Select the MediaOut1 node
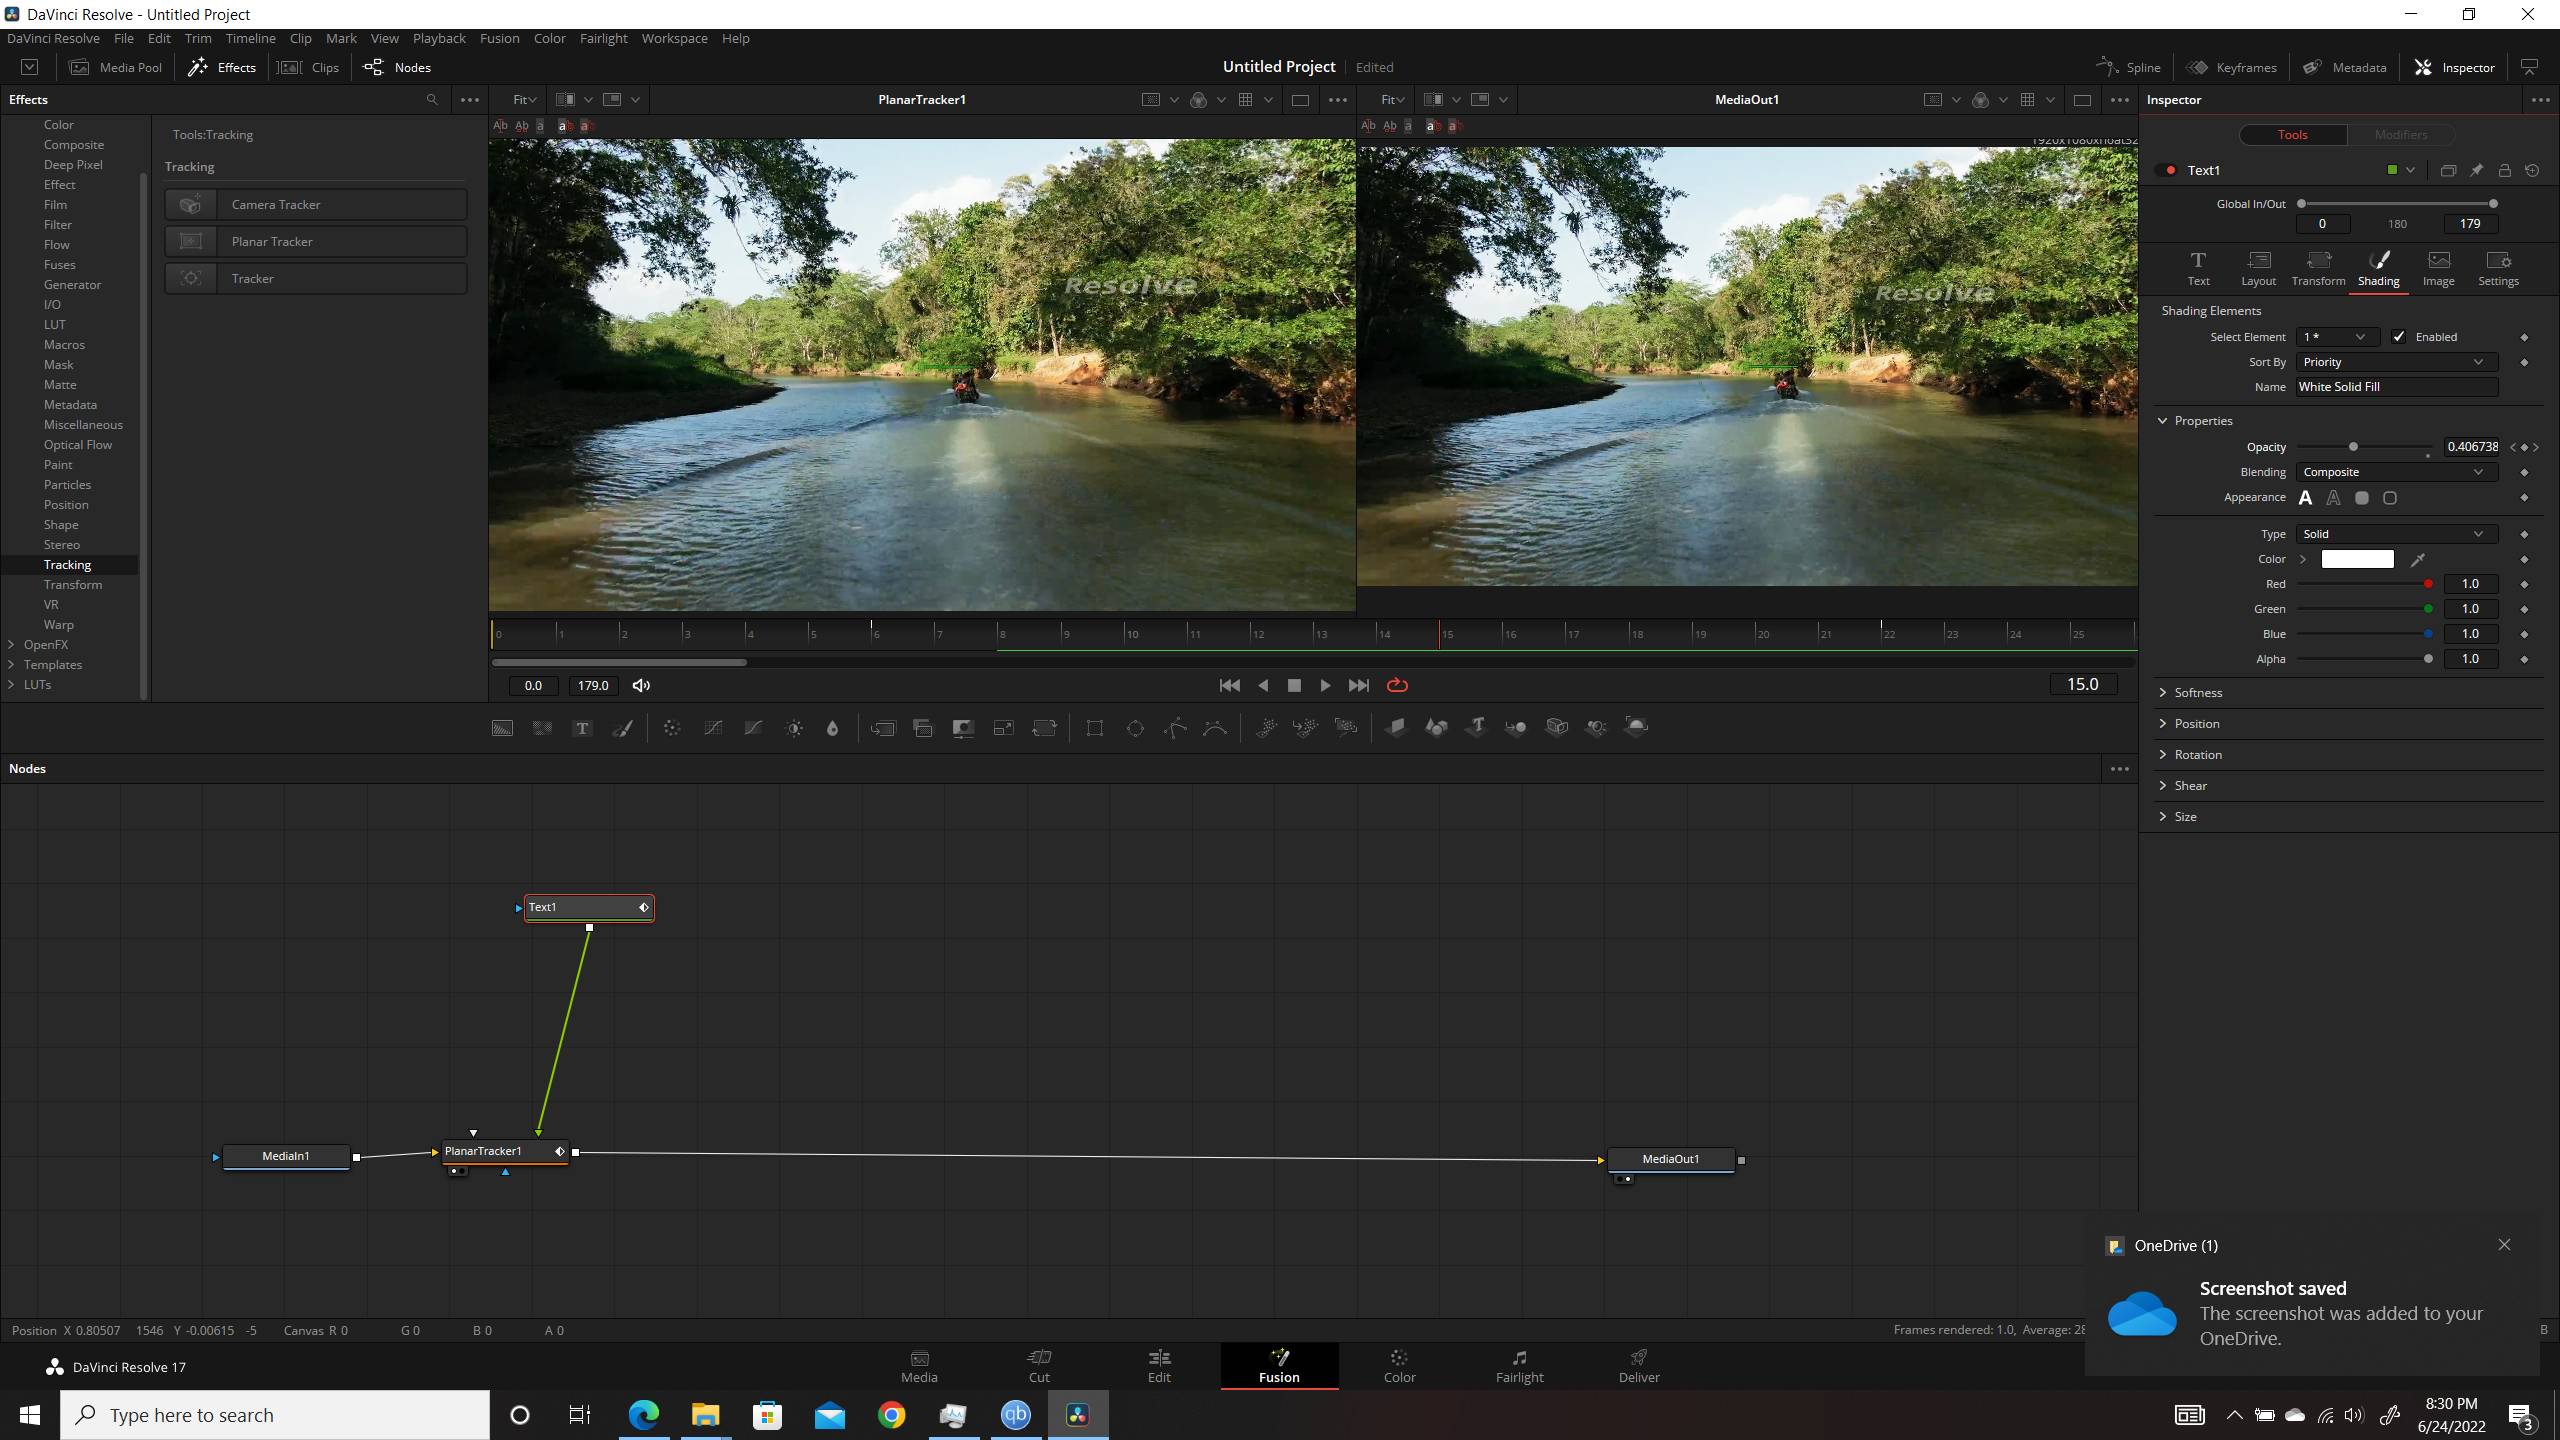The width and height of the screenshot is (2560, 1440). point(1670,1159)
